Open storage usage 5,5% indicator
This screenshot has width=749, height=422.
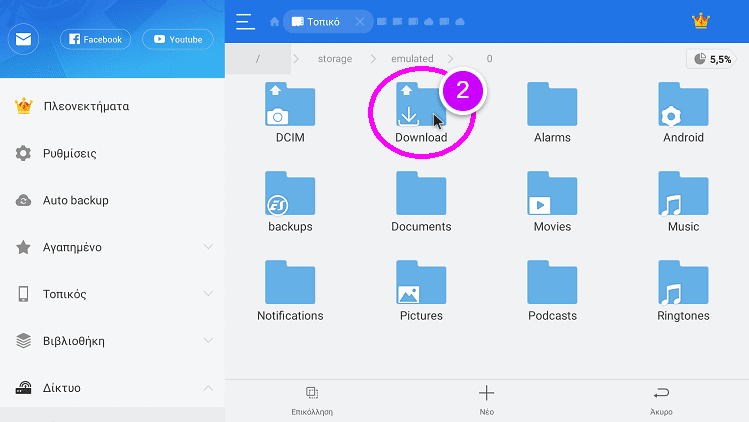coord(712,59)
